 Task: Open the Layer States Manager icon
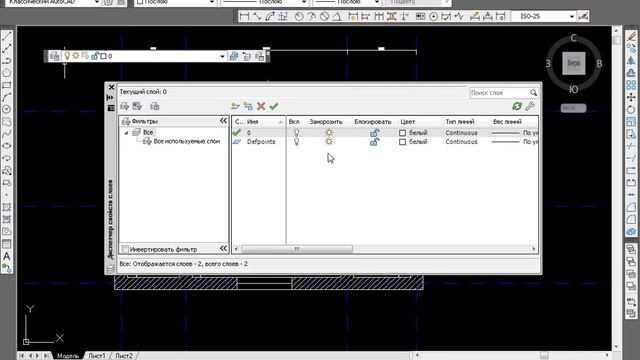point(154,107)
